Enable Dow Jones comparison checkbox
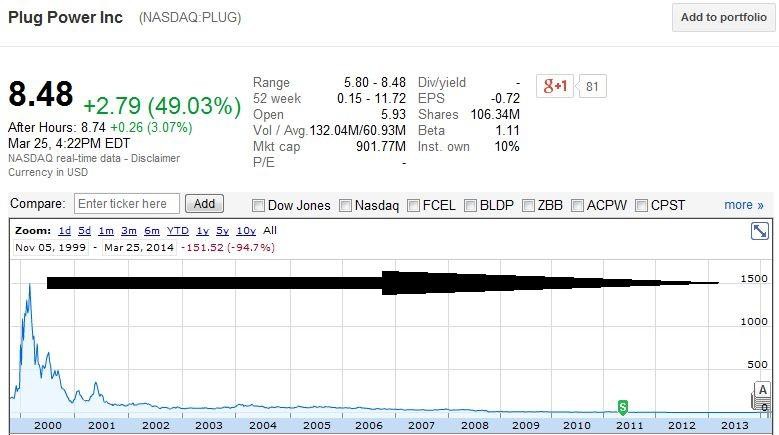This screenshot has width=779, height=435. (x=259, y=206)
